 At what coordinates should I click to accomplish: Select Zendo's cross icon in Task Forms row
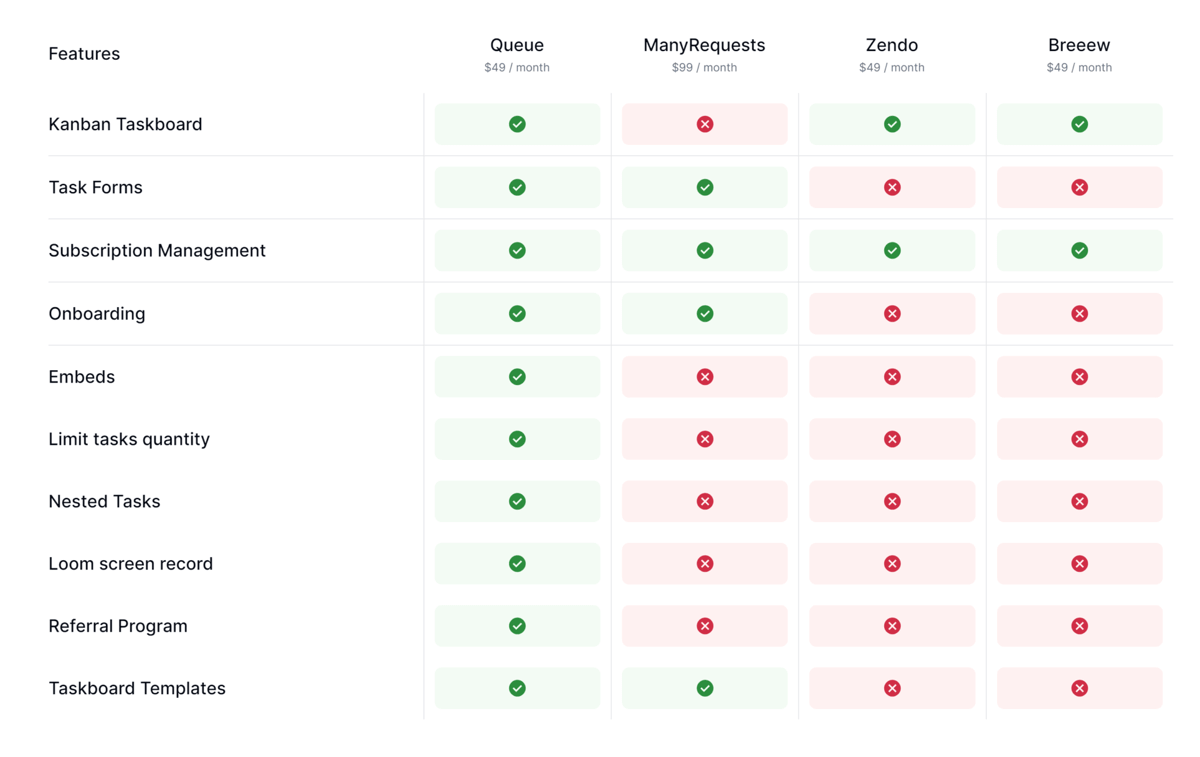[x=892, y=187]
